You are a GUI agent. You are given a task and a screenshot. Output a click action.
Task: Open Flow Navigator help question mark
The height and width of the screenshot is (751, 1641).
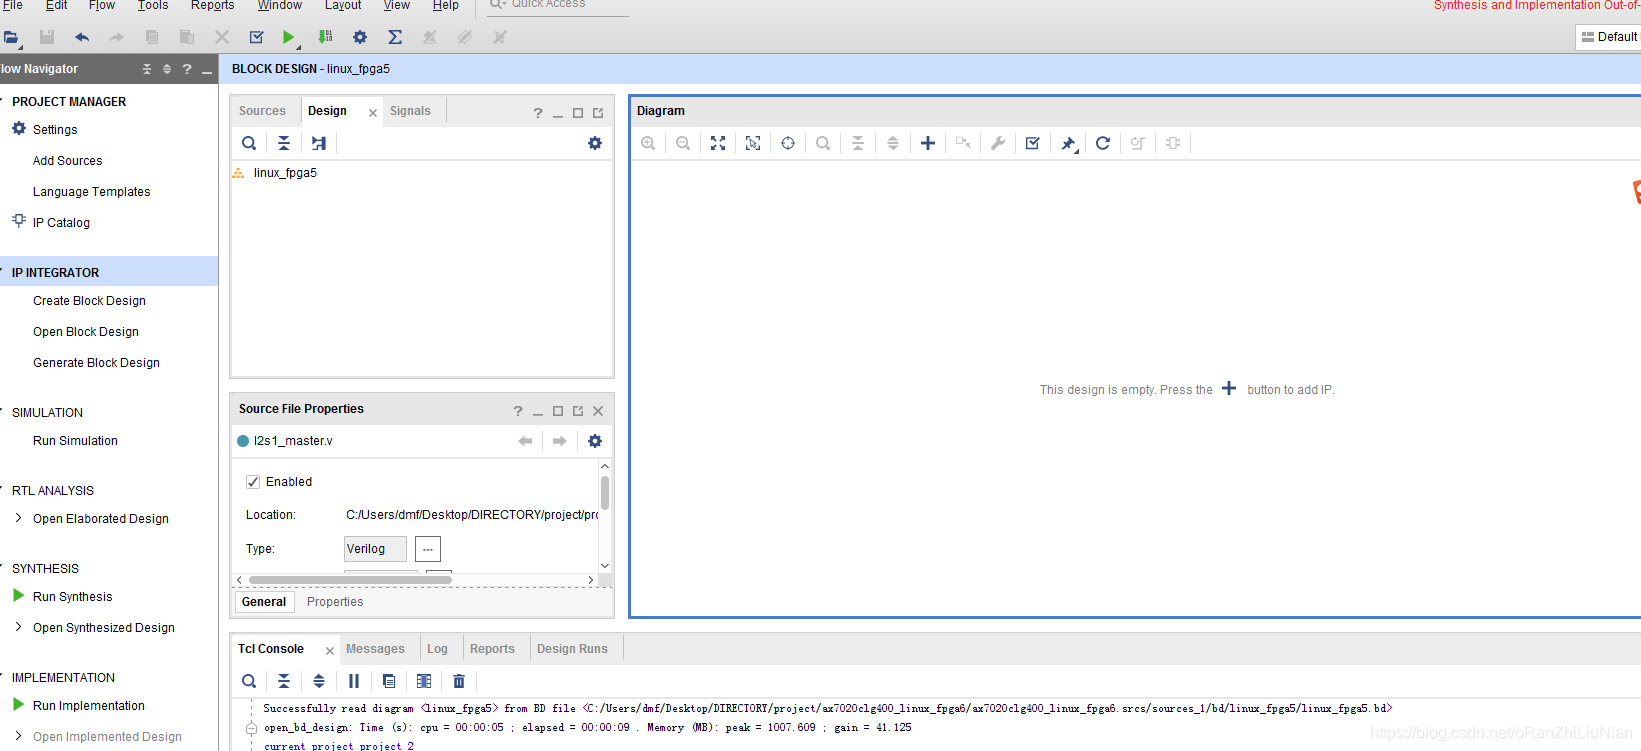[x=186, y=69]
